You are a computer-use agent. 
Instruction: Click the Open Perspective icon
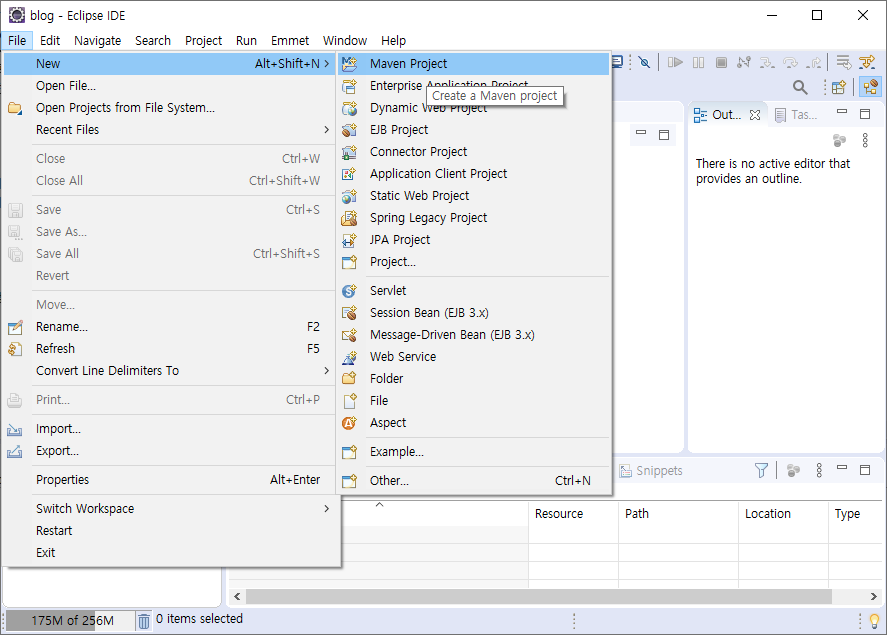839,87
